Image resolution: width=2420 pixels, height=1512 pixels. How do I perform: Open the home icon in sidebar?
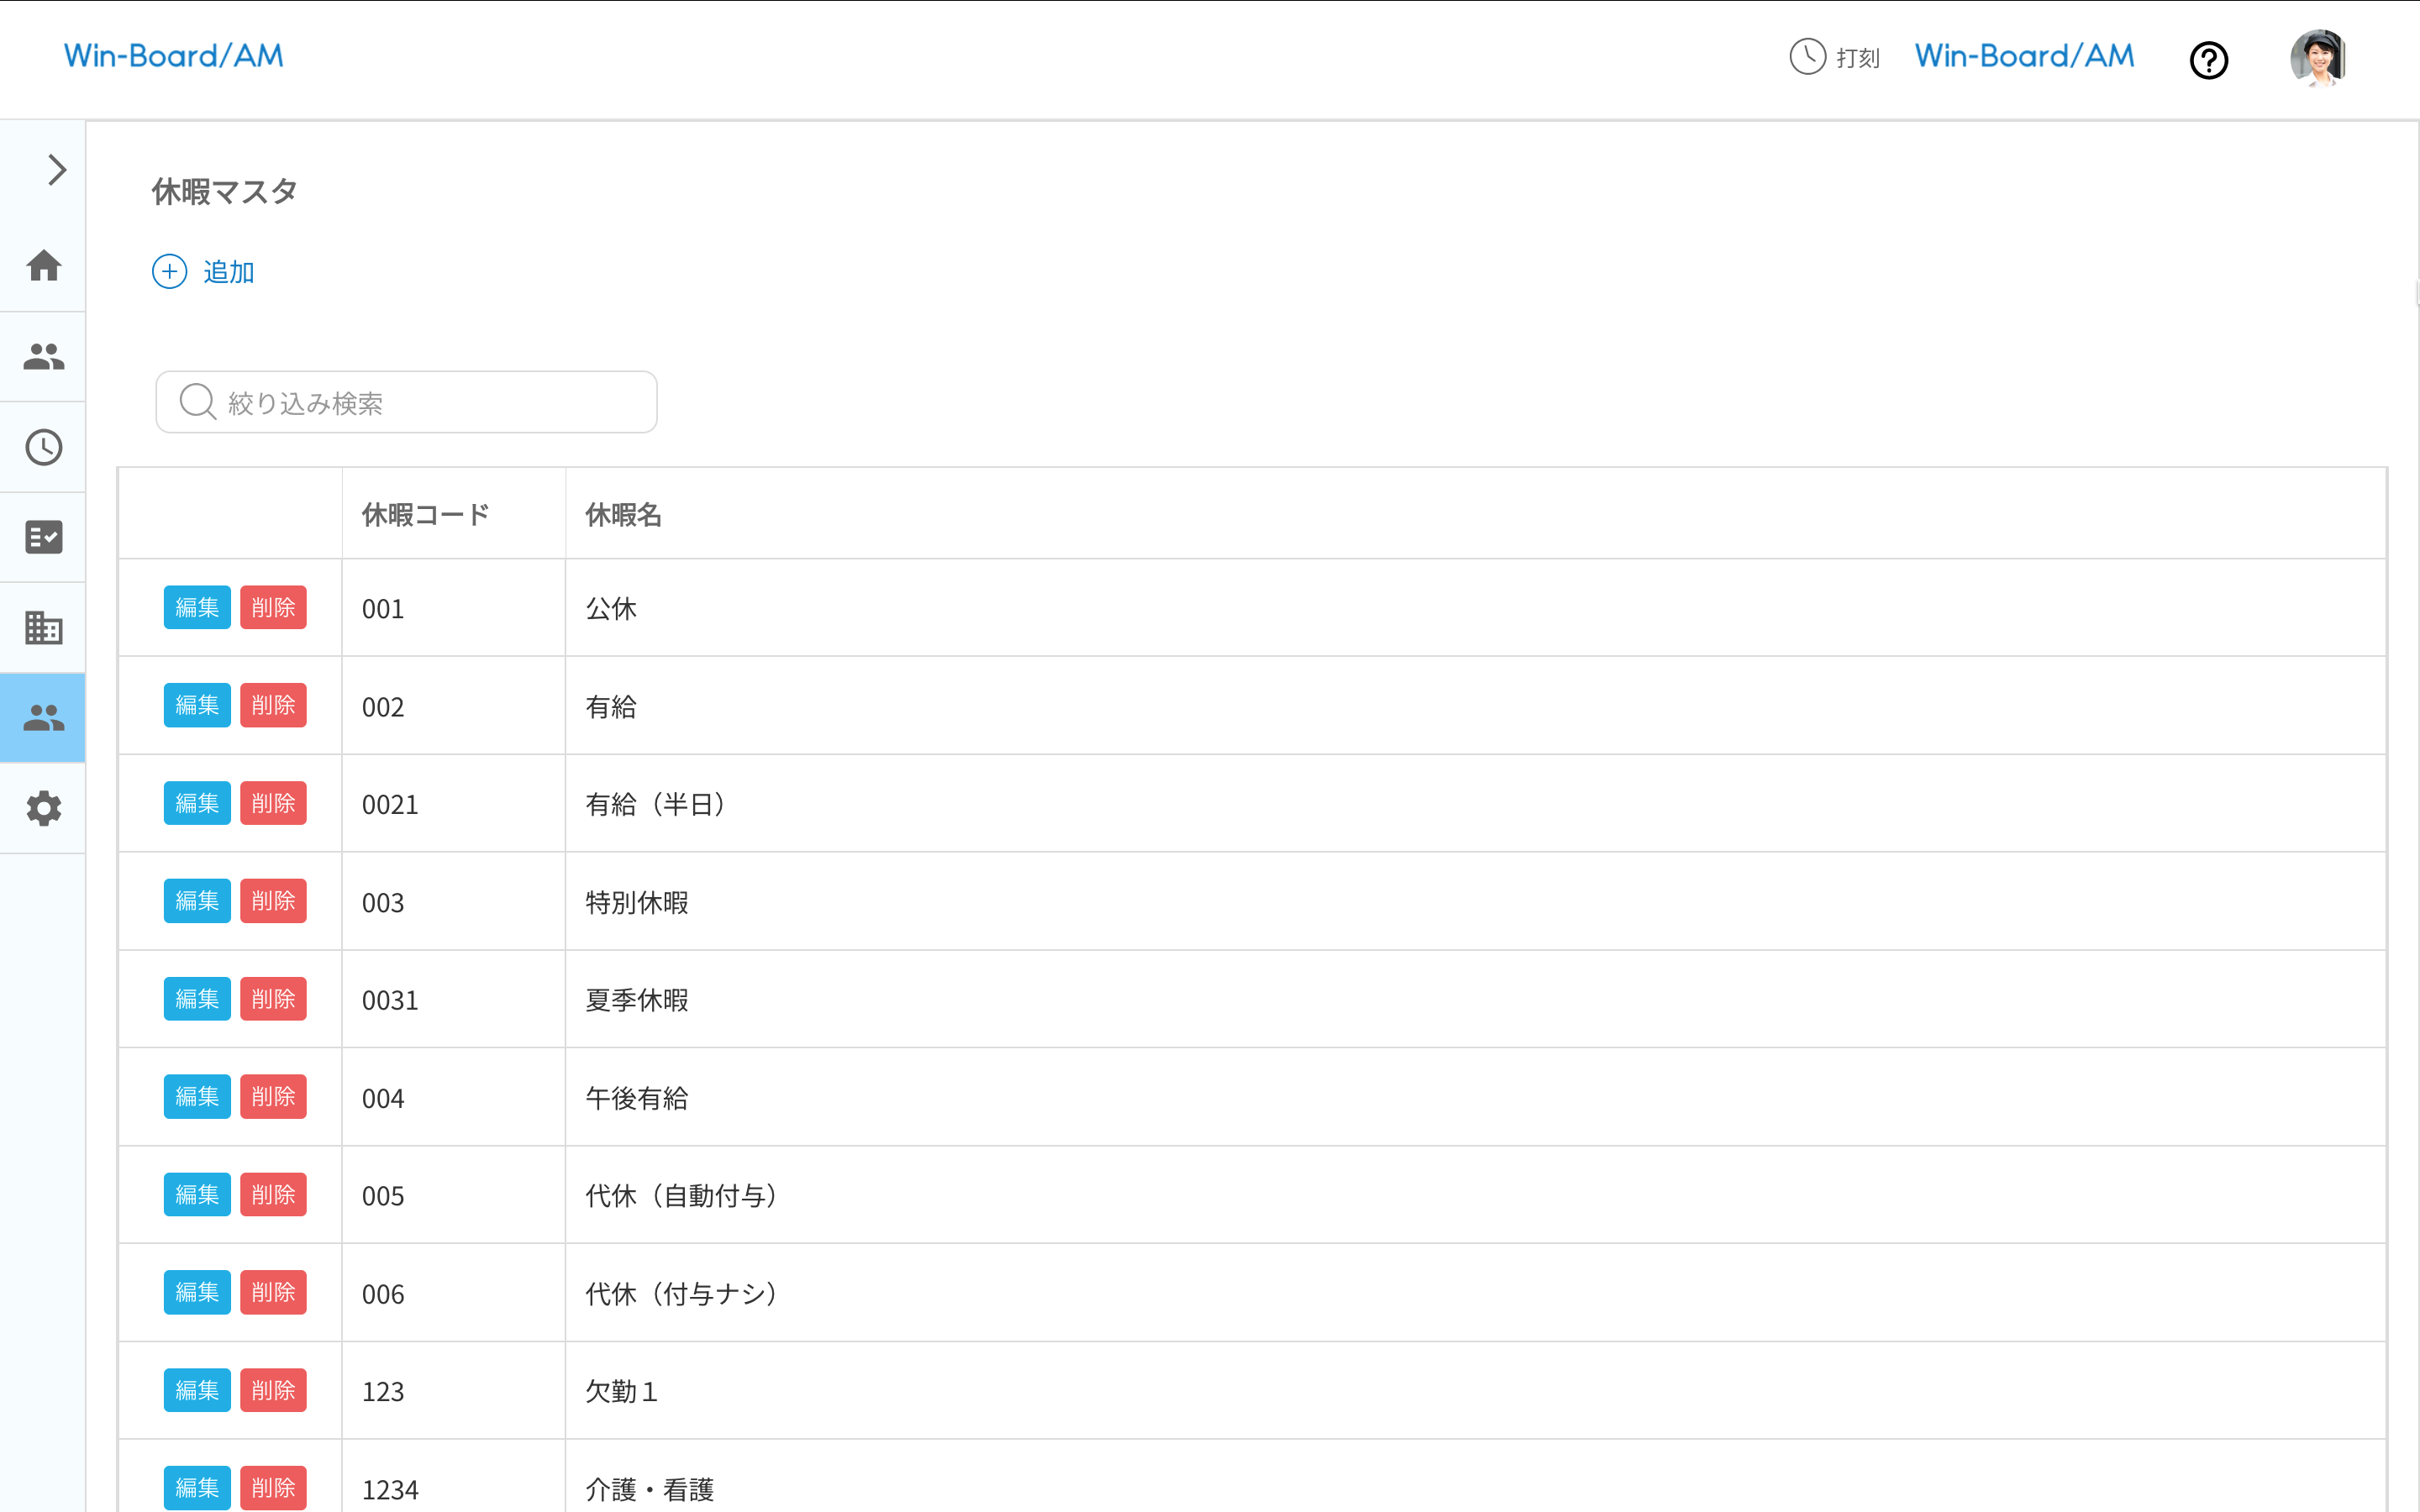[x=44, y=266]
